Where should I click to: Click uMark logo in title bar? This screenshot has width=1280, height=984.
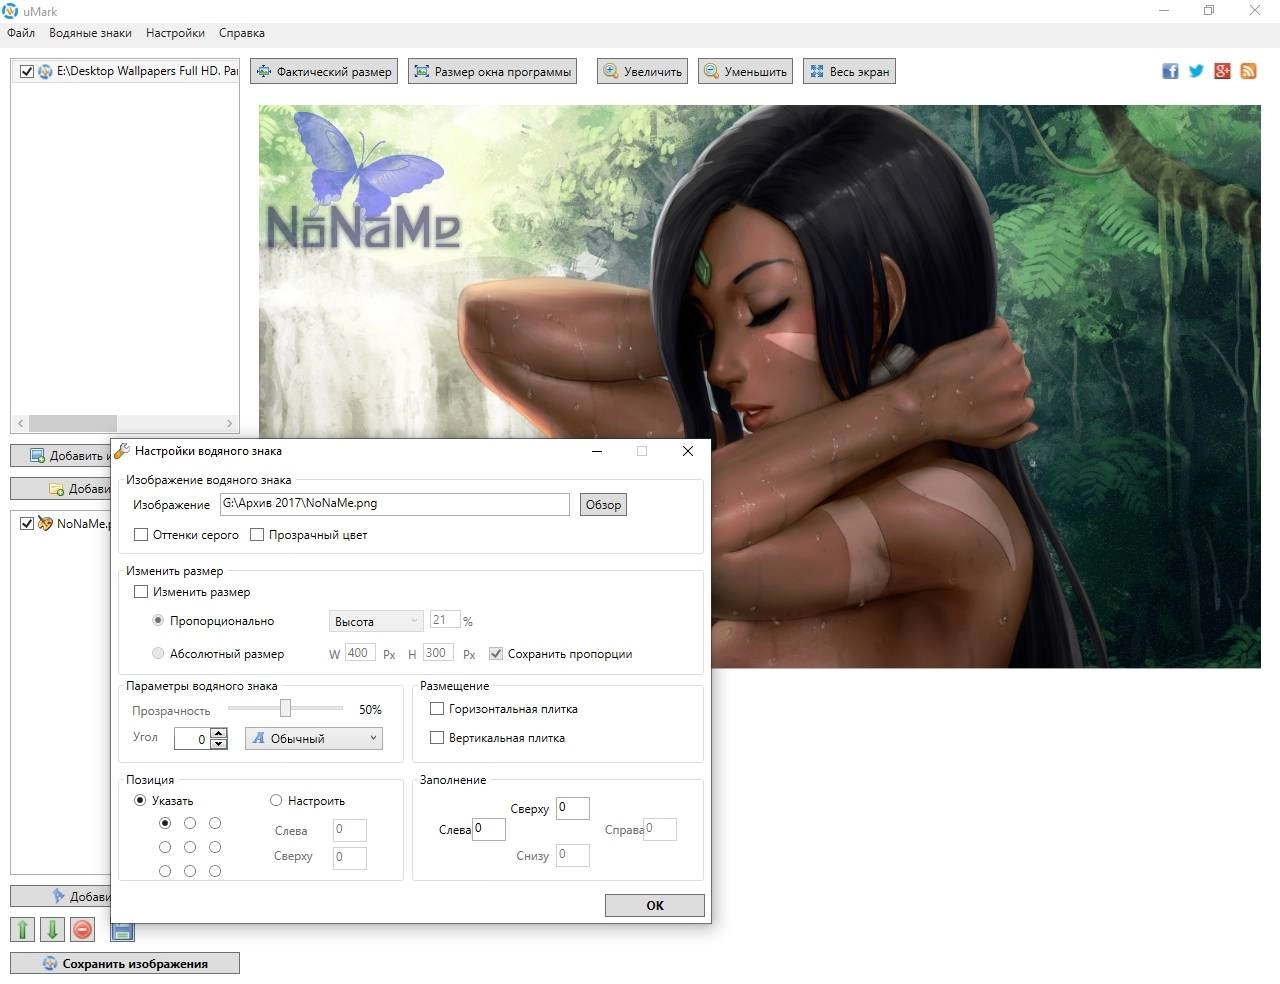coord(11,11)
